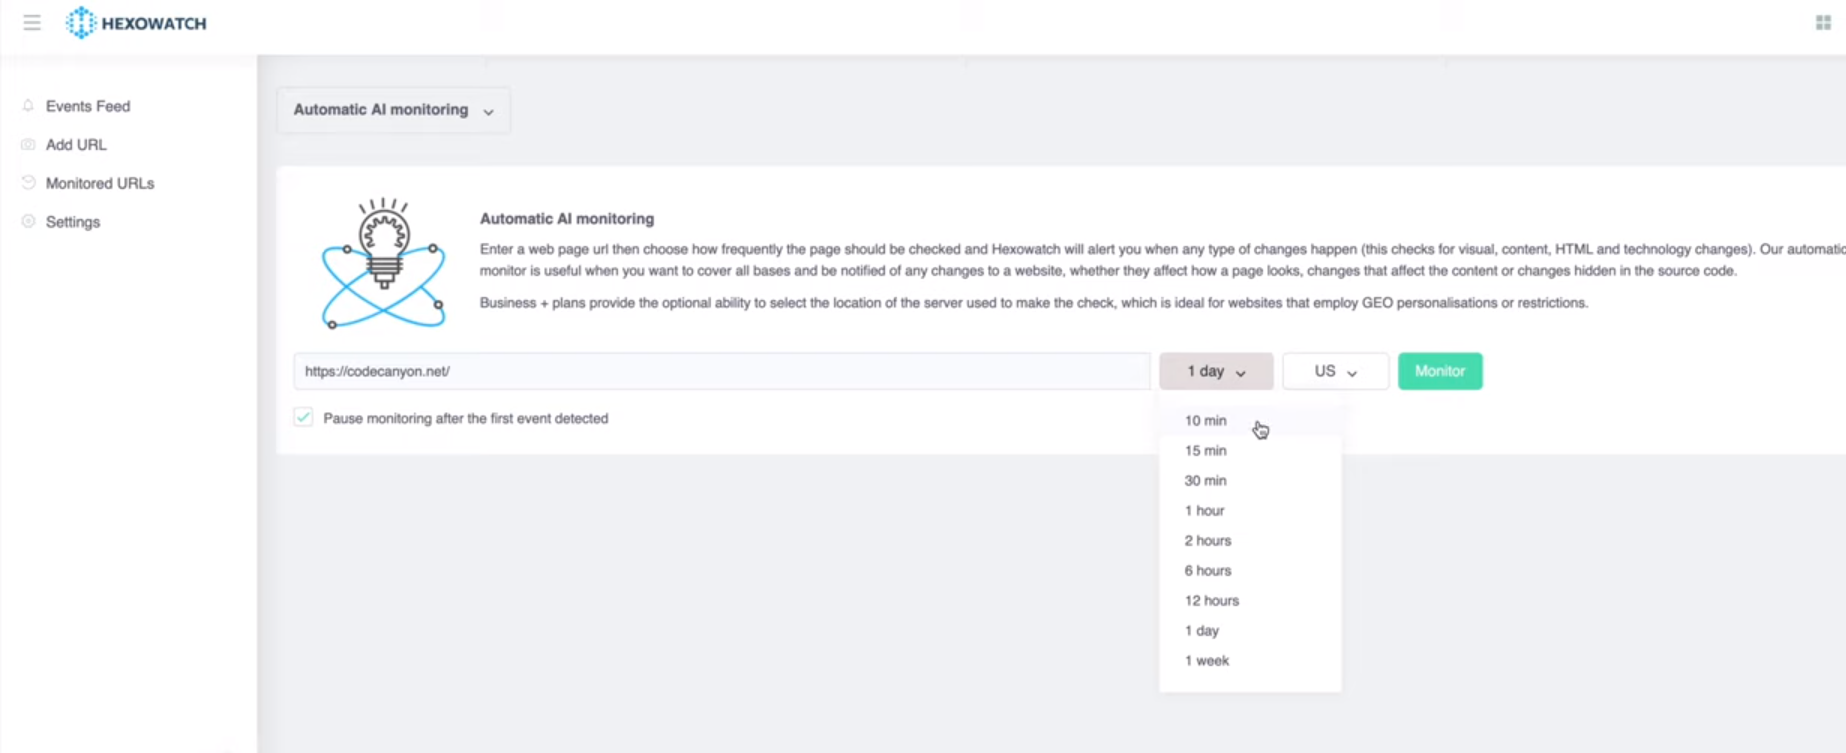
Task: Pick 12 hours check frequency
Action: coord(1211,601)
